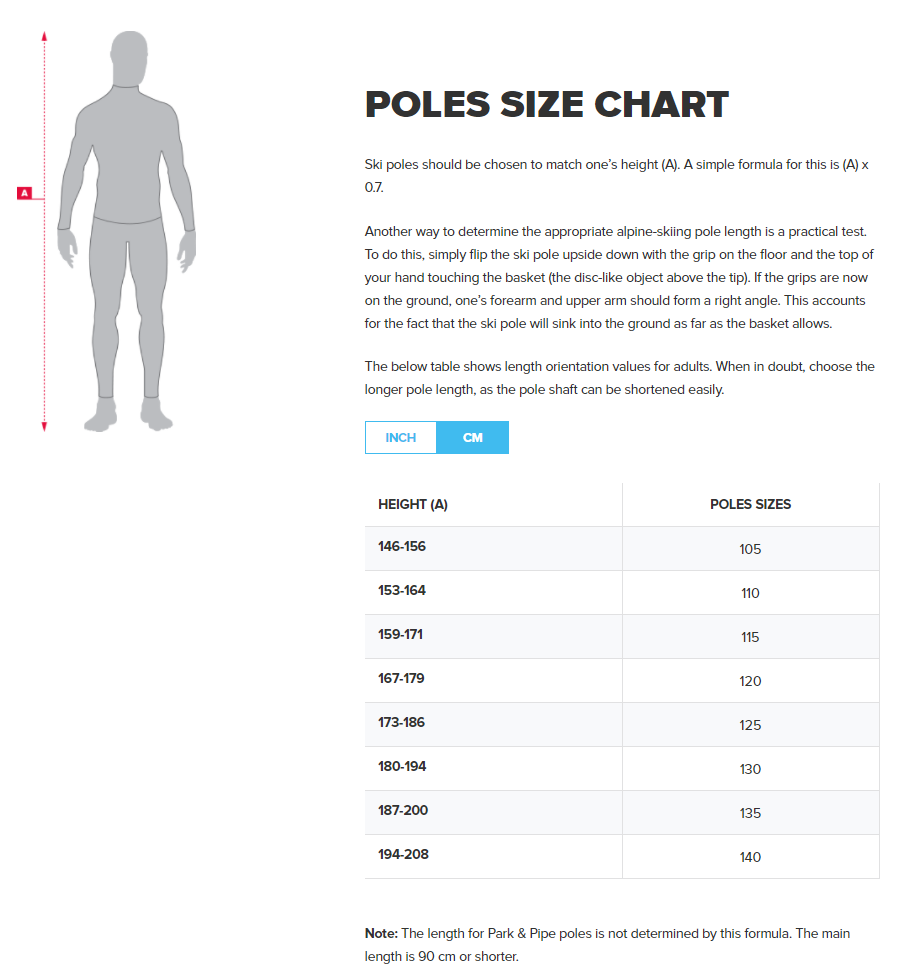Click the bold "Note:" label text
Image resolution: width=897 pixels, height=979 pixels.
tap(381, 933)
